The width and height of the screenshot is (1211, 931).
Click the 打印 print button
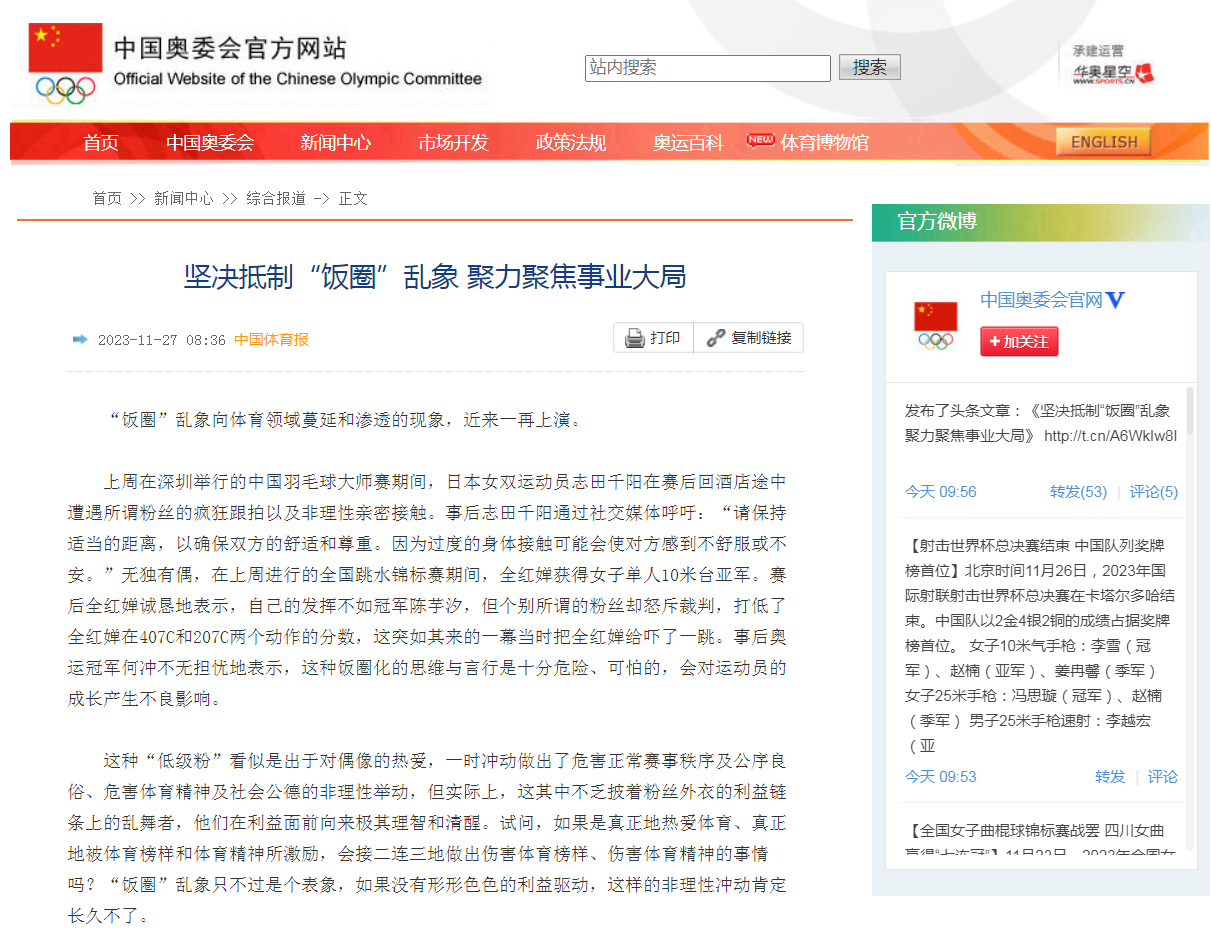point(653,338)
